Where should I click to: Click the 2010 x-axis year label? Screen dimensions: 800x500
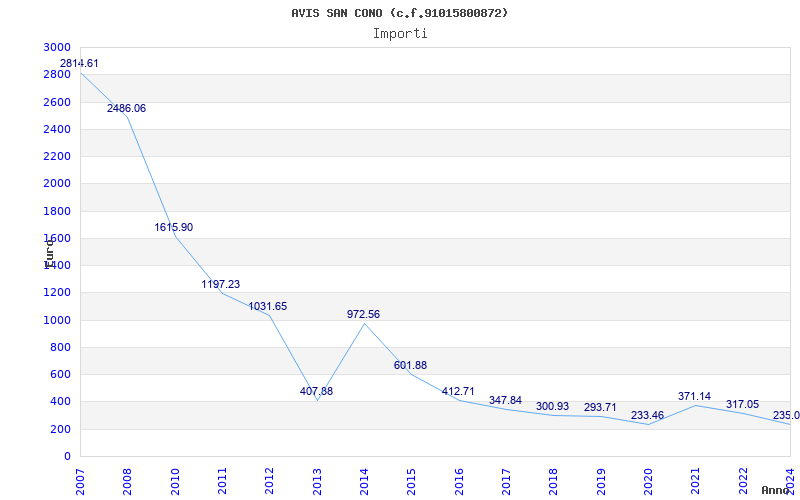click(x=175, y=481)
